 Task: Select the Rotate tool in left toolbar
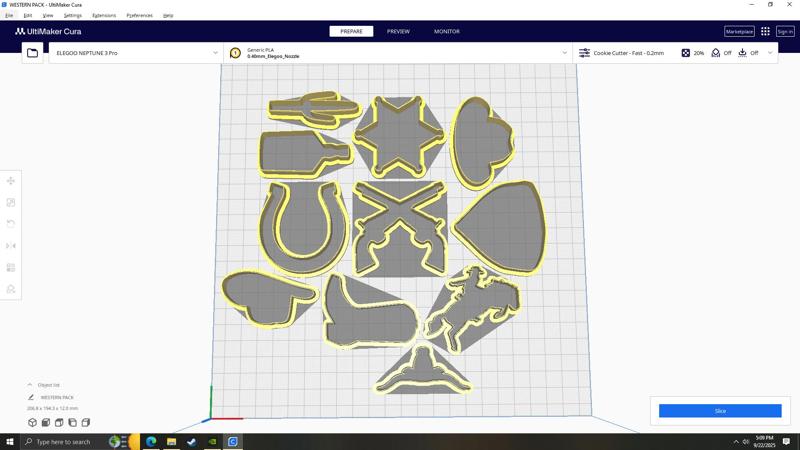coord(11,224)
